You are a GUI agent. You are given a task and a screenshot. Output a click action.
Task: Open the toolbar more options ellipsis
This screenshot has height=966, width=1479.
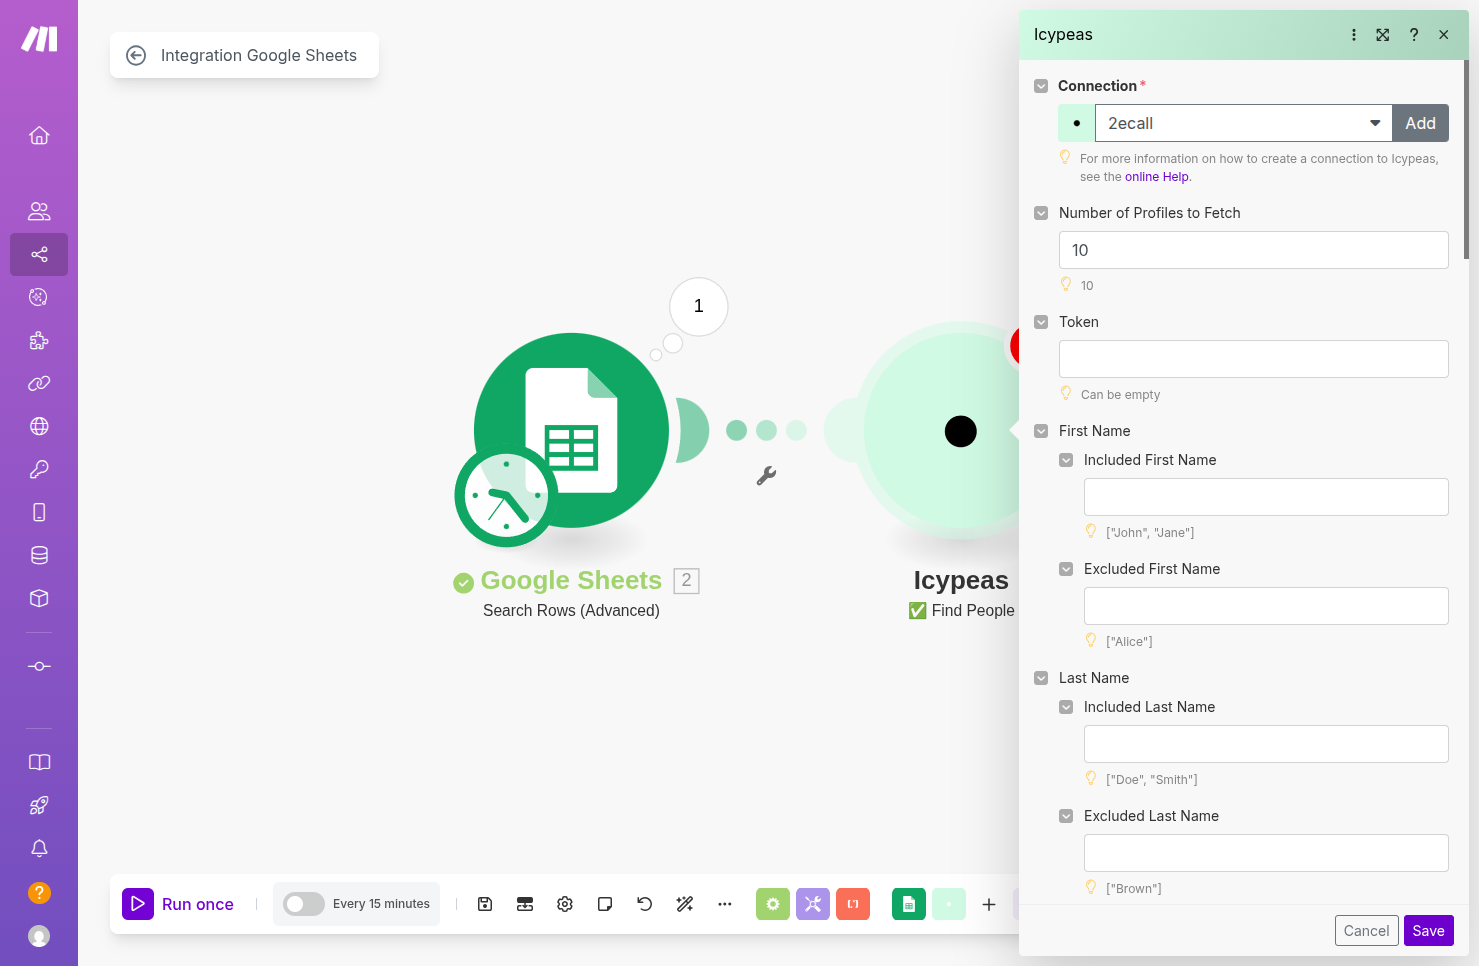(725, 904)
